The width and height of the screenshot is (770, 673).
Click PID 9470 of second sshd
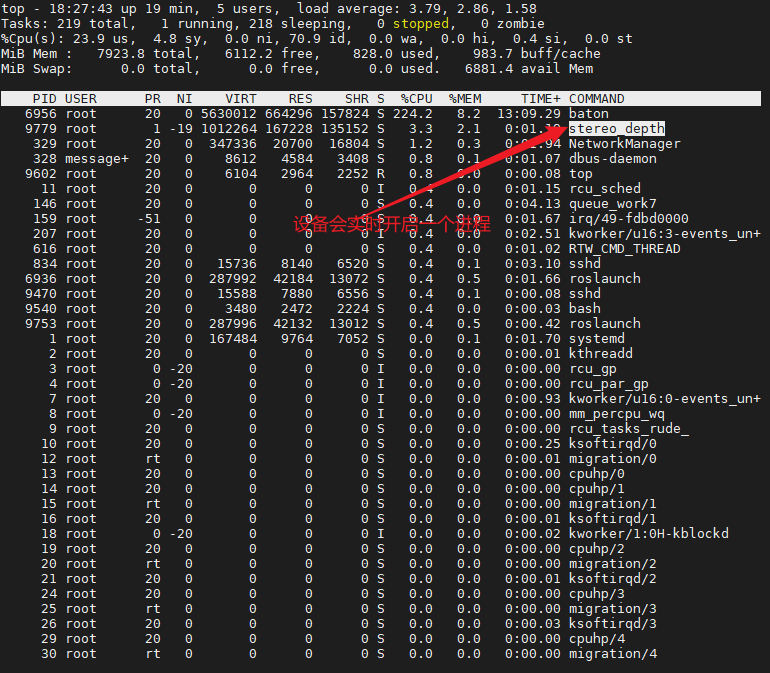41,294
